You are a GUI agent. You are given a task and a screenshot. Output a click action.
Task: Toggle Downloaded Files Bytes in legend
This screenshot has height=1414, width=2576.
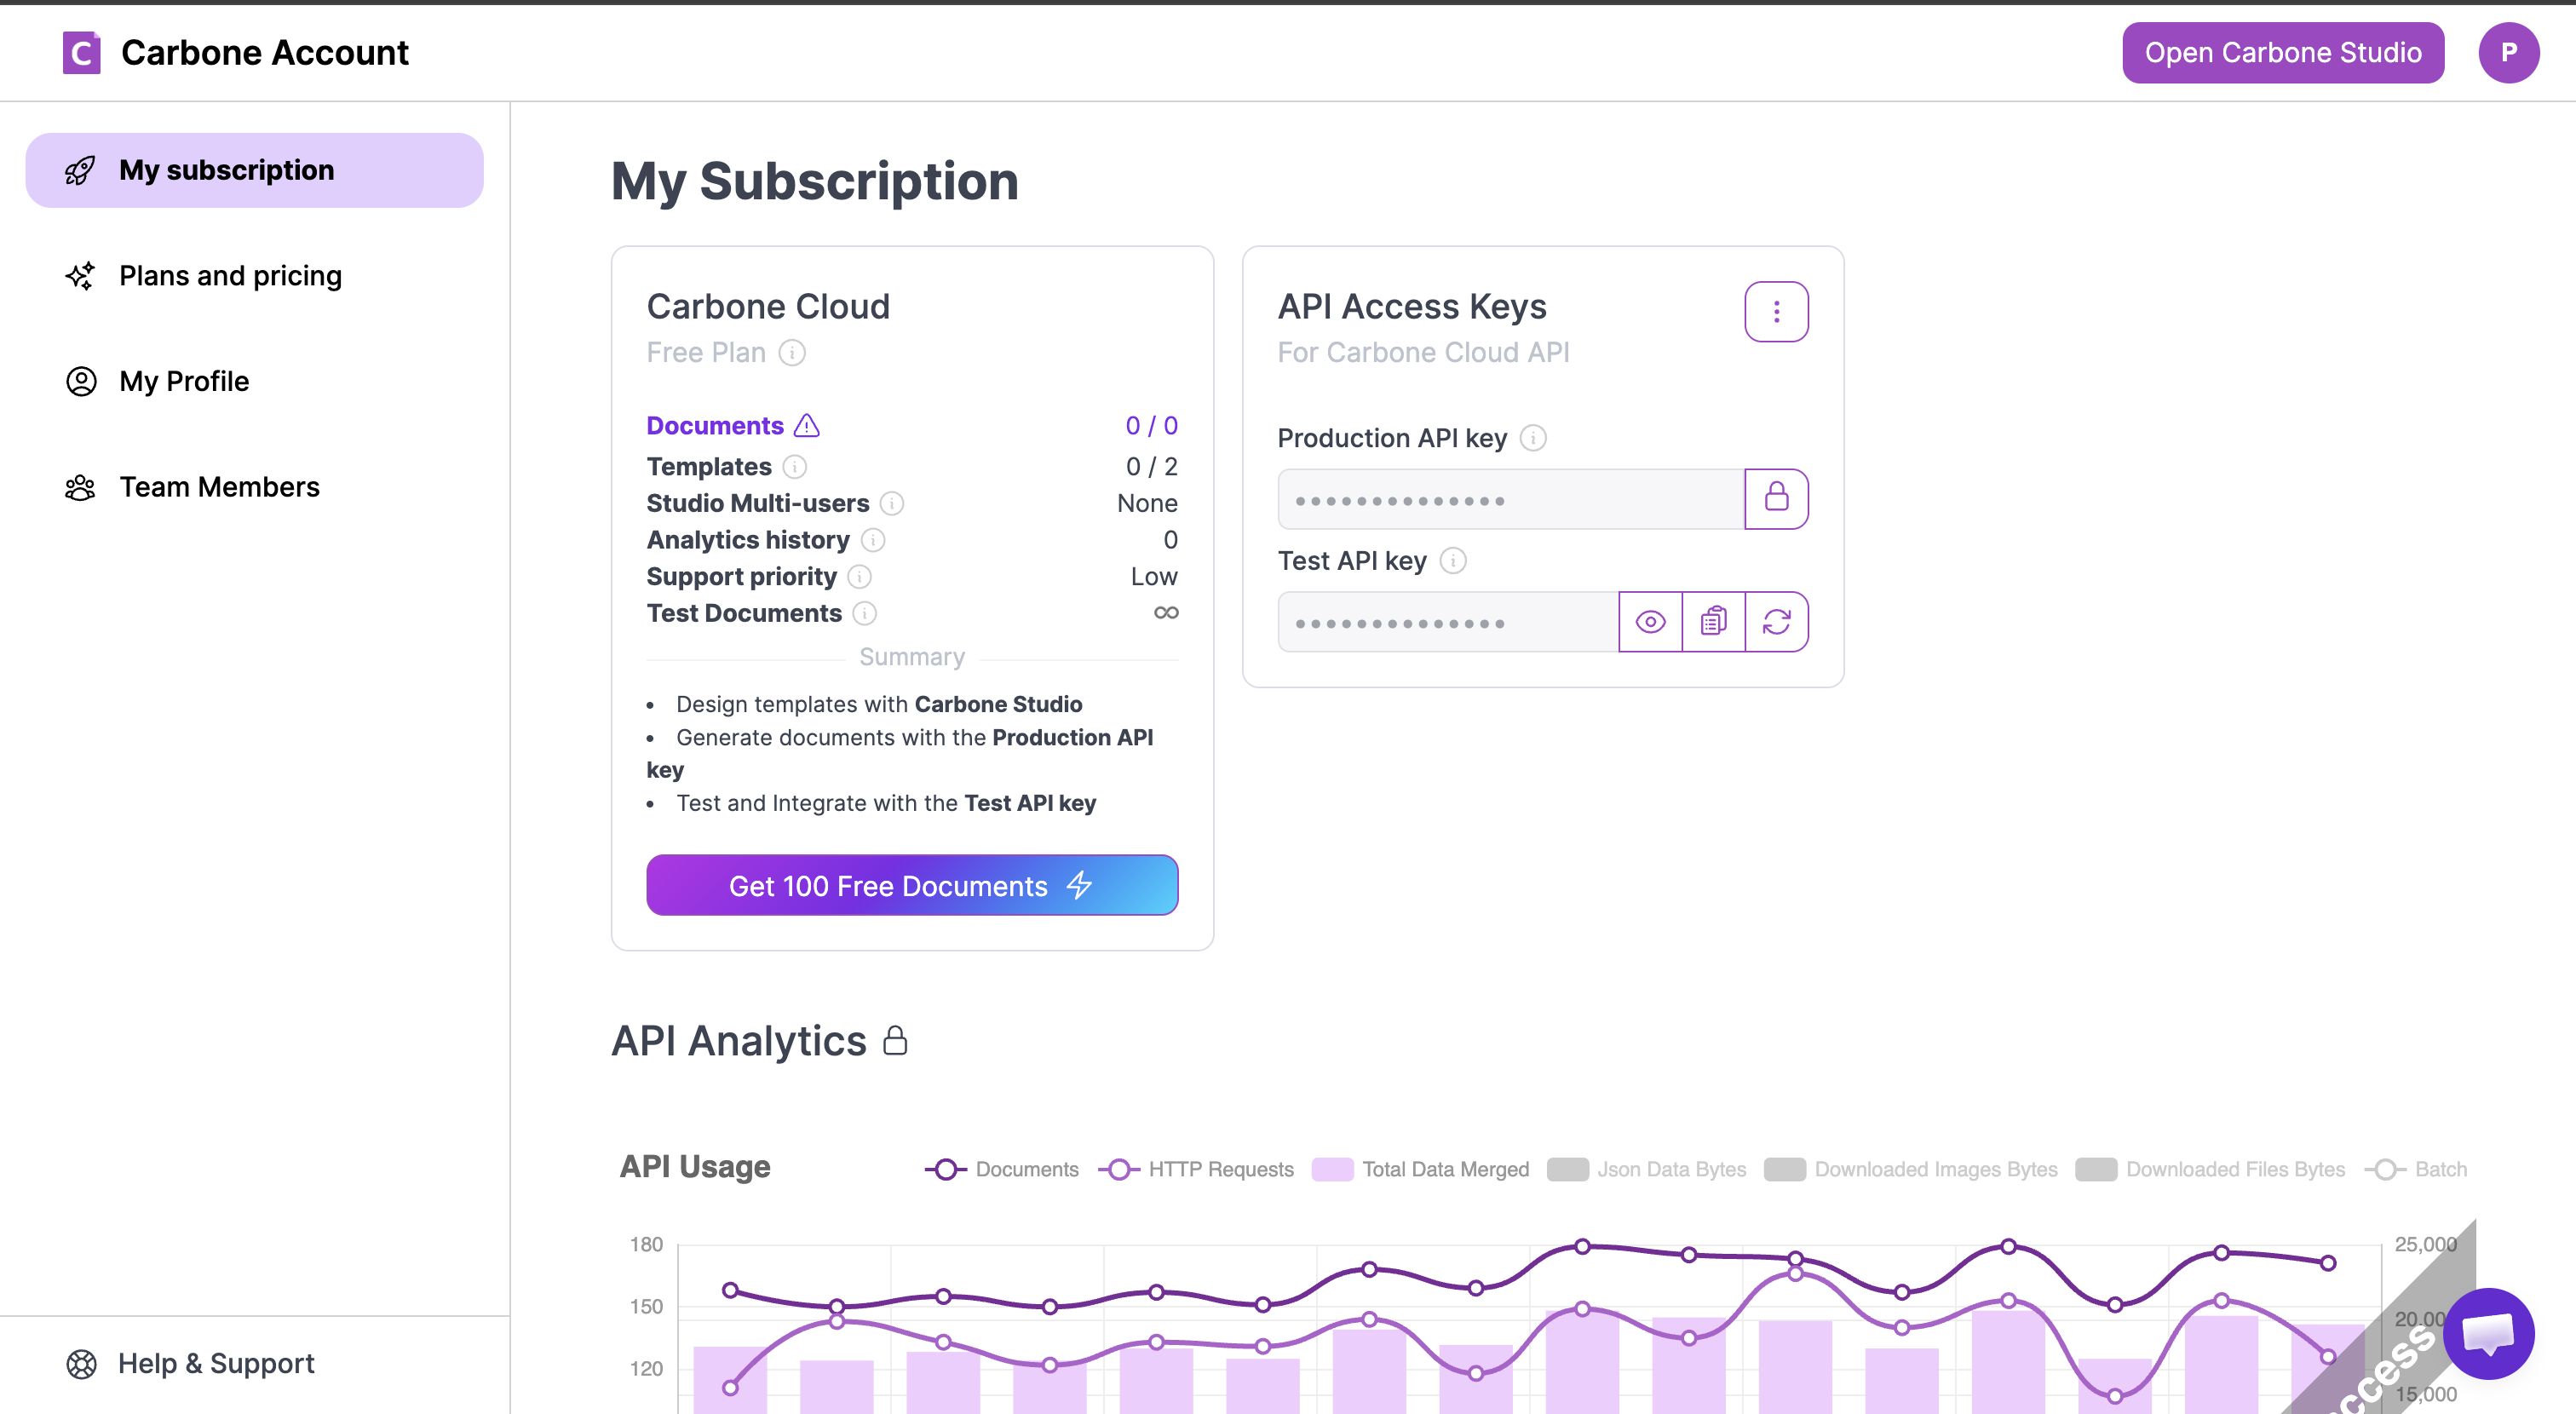(x=2209, y=1169)
